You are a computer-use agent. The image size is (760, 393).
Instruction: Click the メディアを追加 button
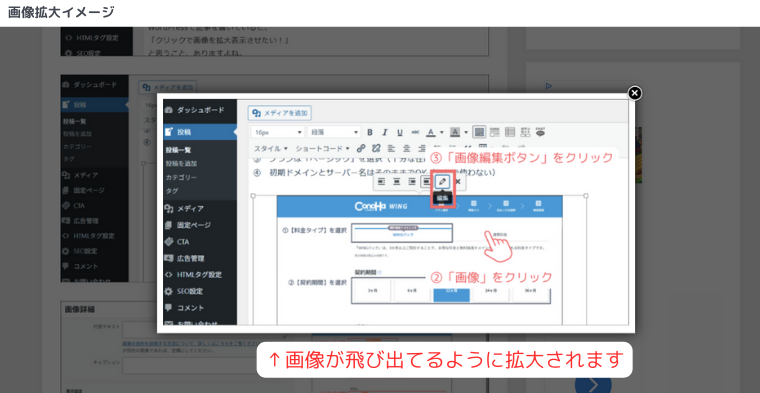pos(280,113)
